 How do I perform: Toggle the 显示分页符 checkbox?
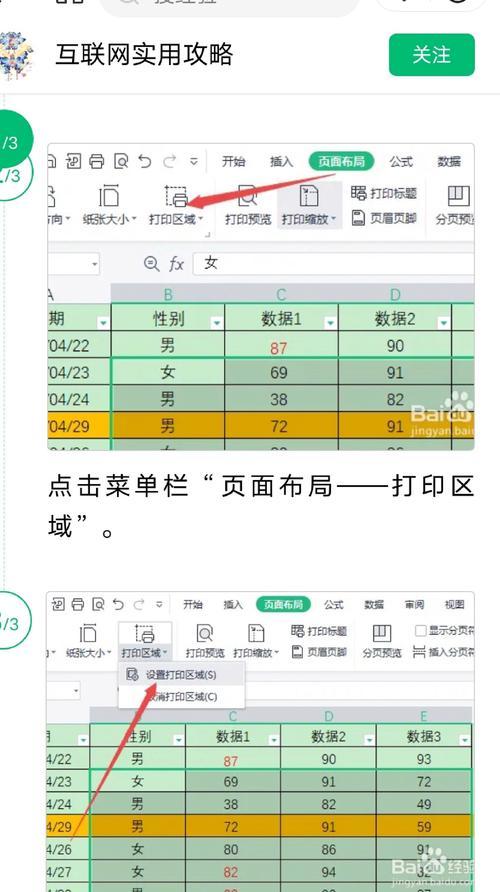click(421, 631)
